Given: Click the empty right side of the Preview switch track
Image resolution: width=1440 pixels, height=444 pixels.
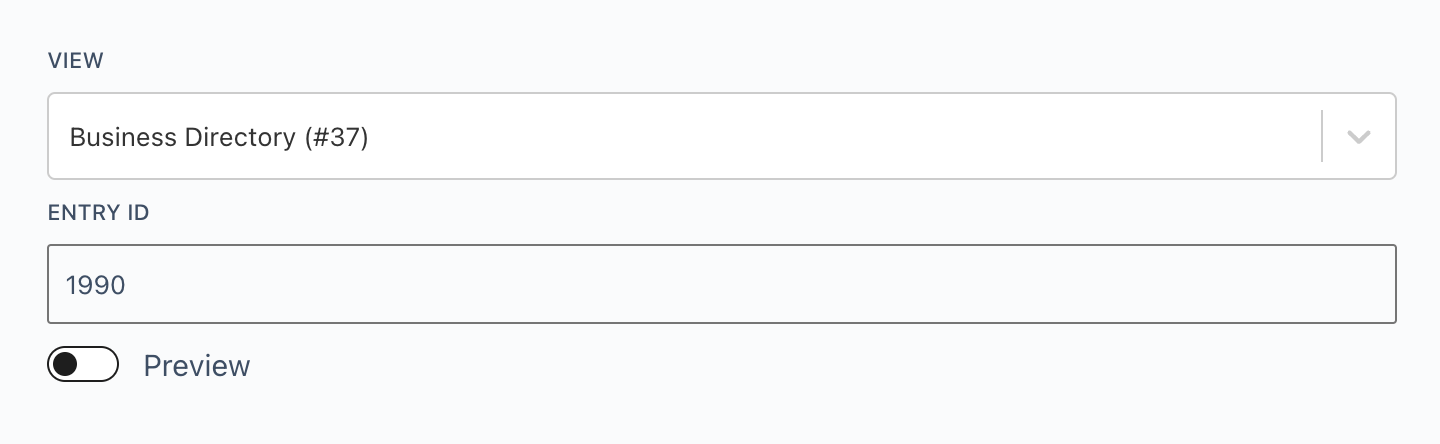Looking at the screenshot, I should (x=100, y=365).
